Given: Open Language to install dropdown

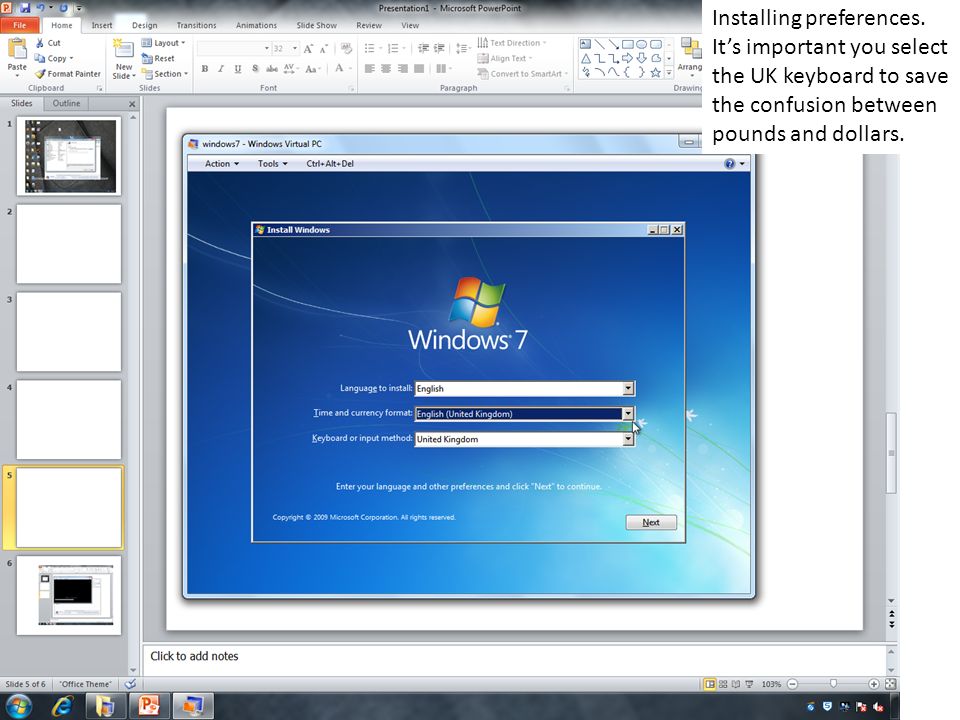Looking at the screenshot, I should coord(628,388).
